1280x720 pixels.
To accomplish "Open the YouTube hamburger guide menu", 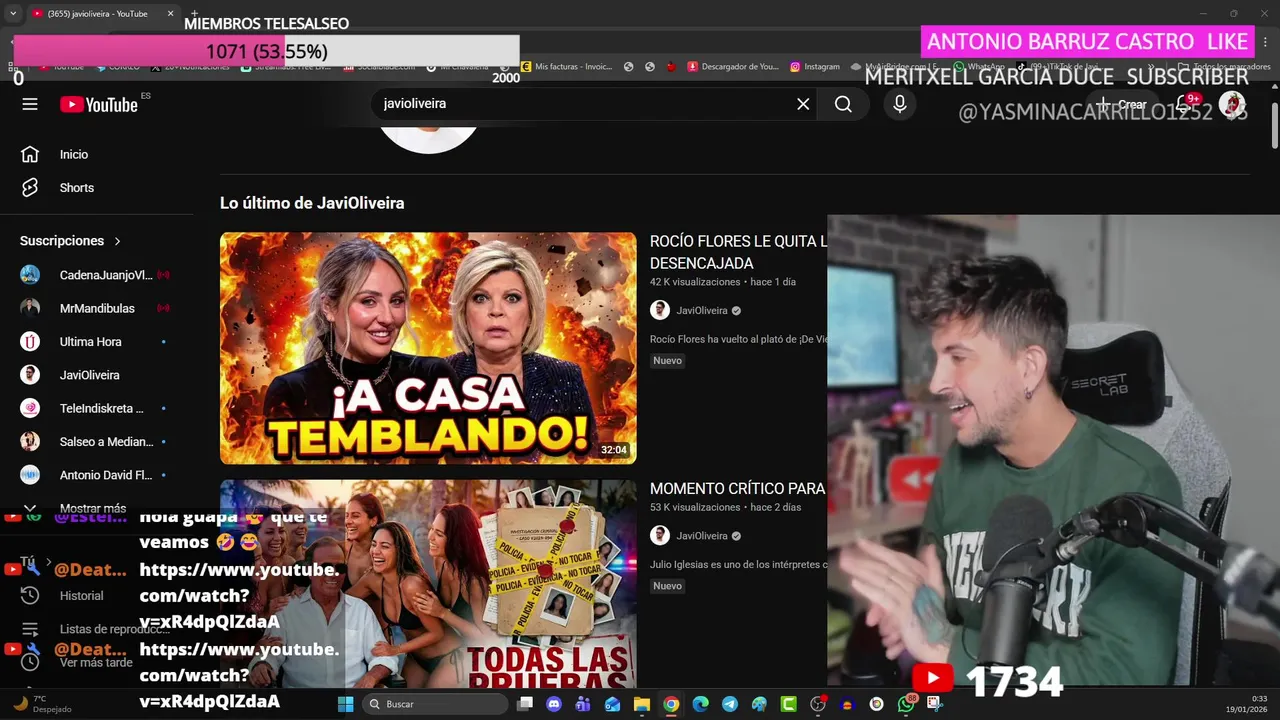I will 30,104.
